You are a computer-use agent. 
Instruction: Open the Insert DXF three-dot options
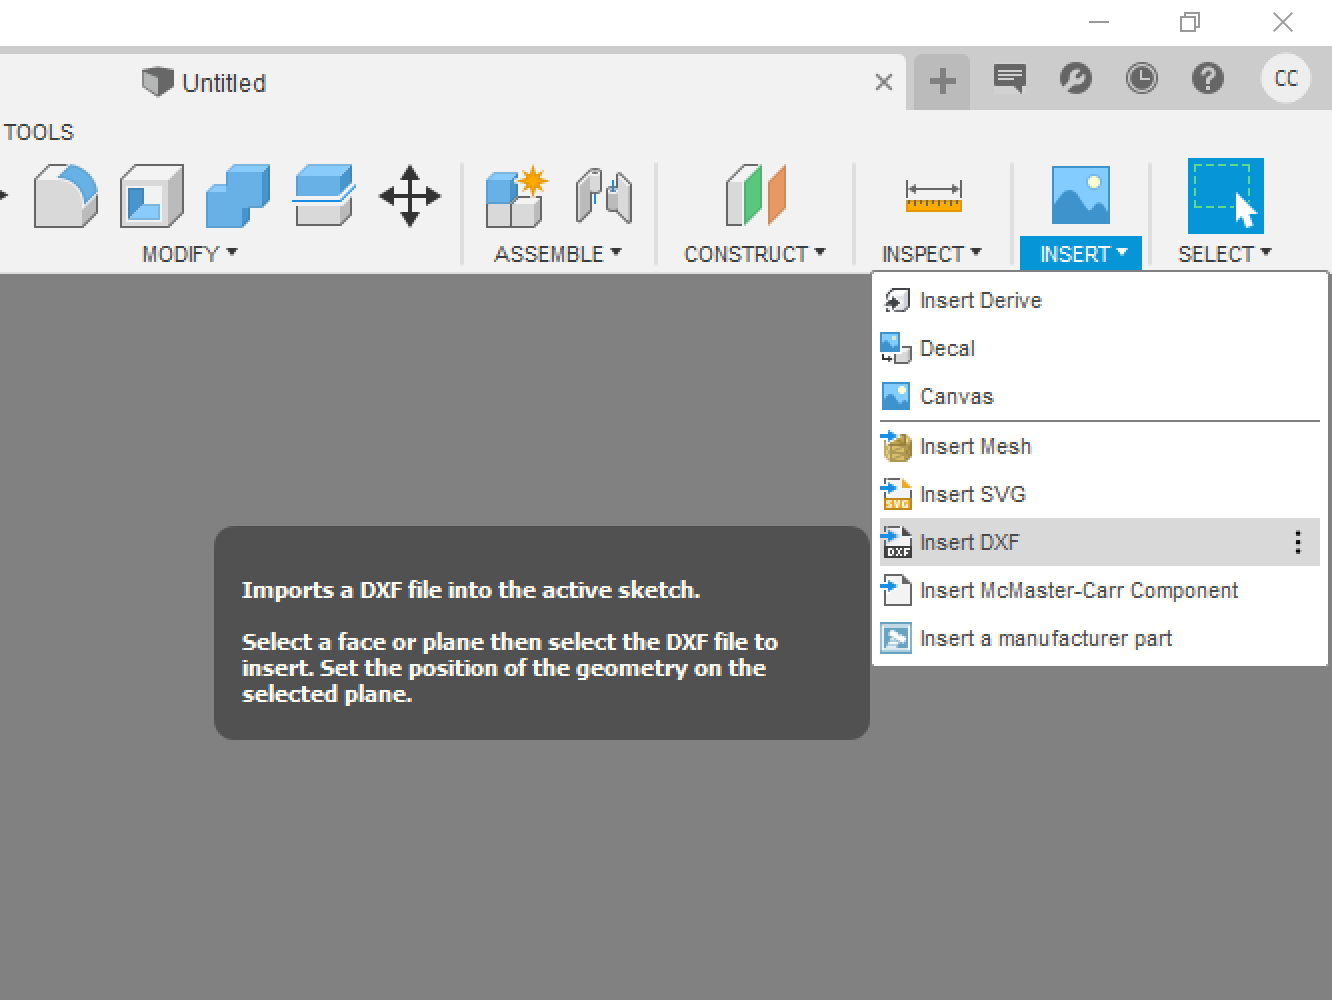click(x=1298, y=542)
